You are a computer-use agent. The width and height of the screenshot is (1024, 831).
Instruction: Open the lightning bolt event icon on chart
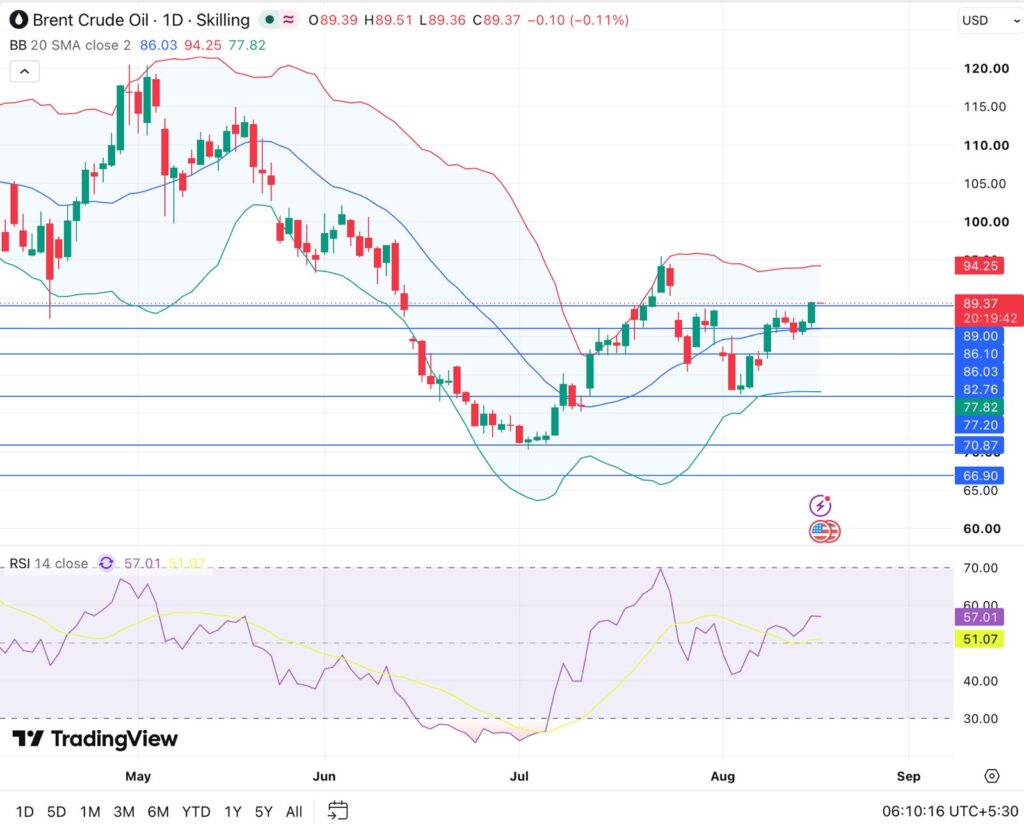820,506
